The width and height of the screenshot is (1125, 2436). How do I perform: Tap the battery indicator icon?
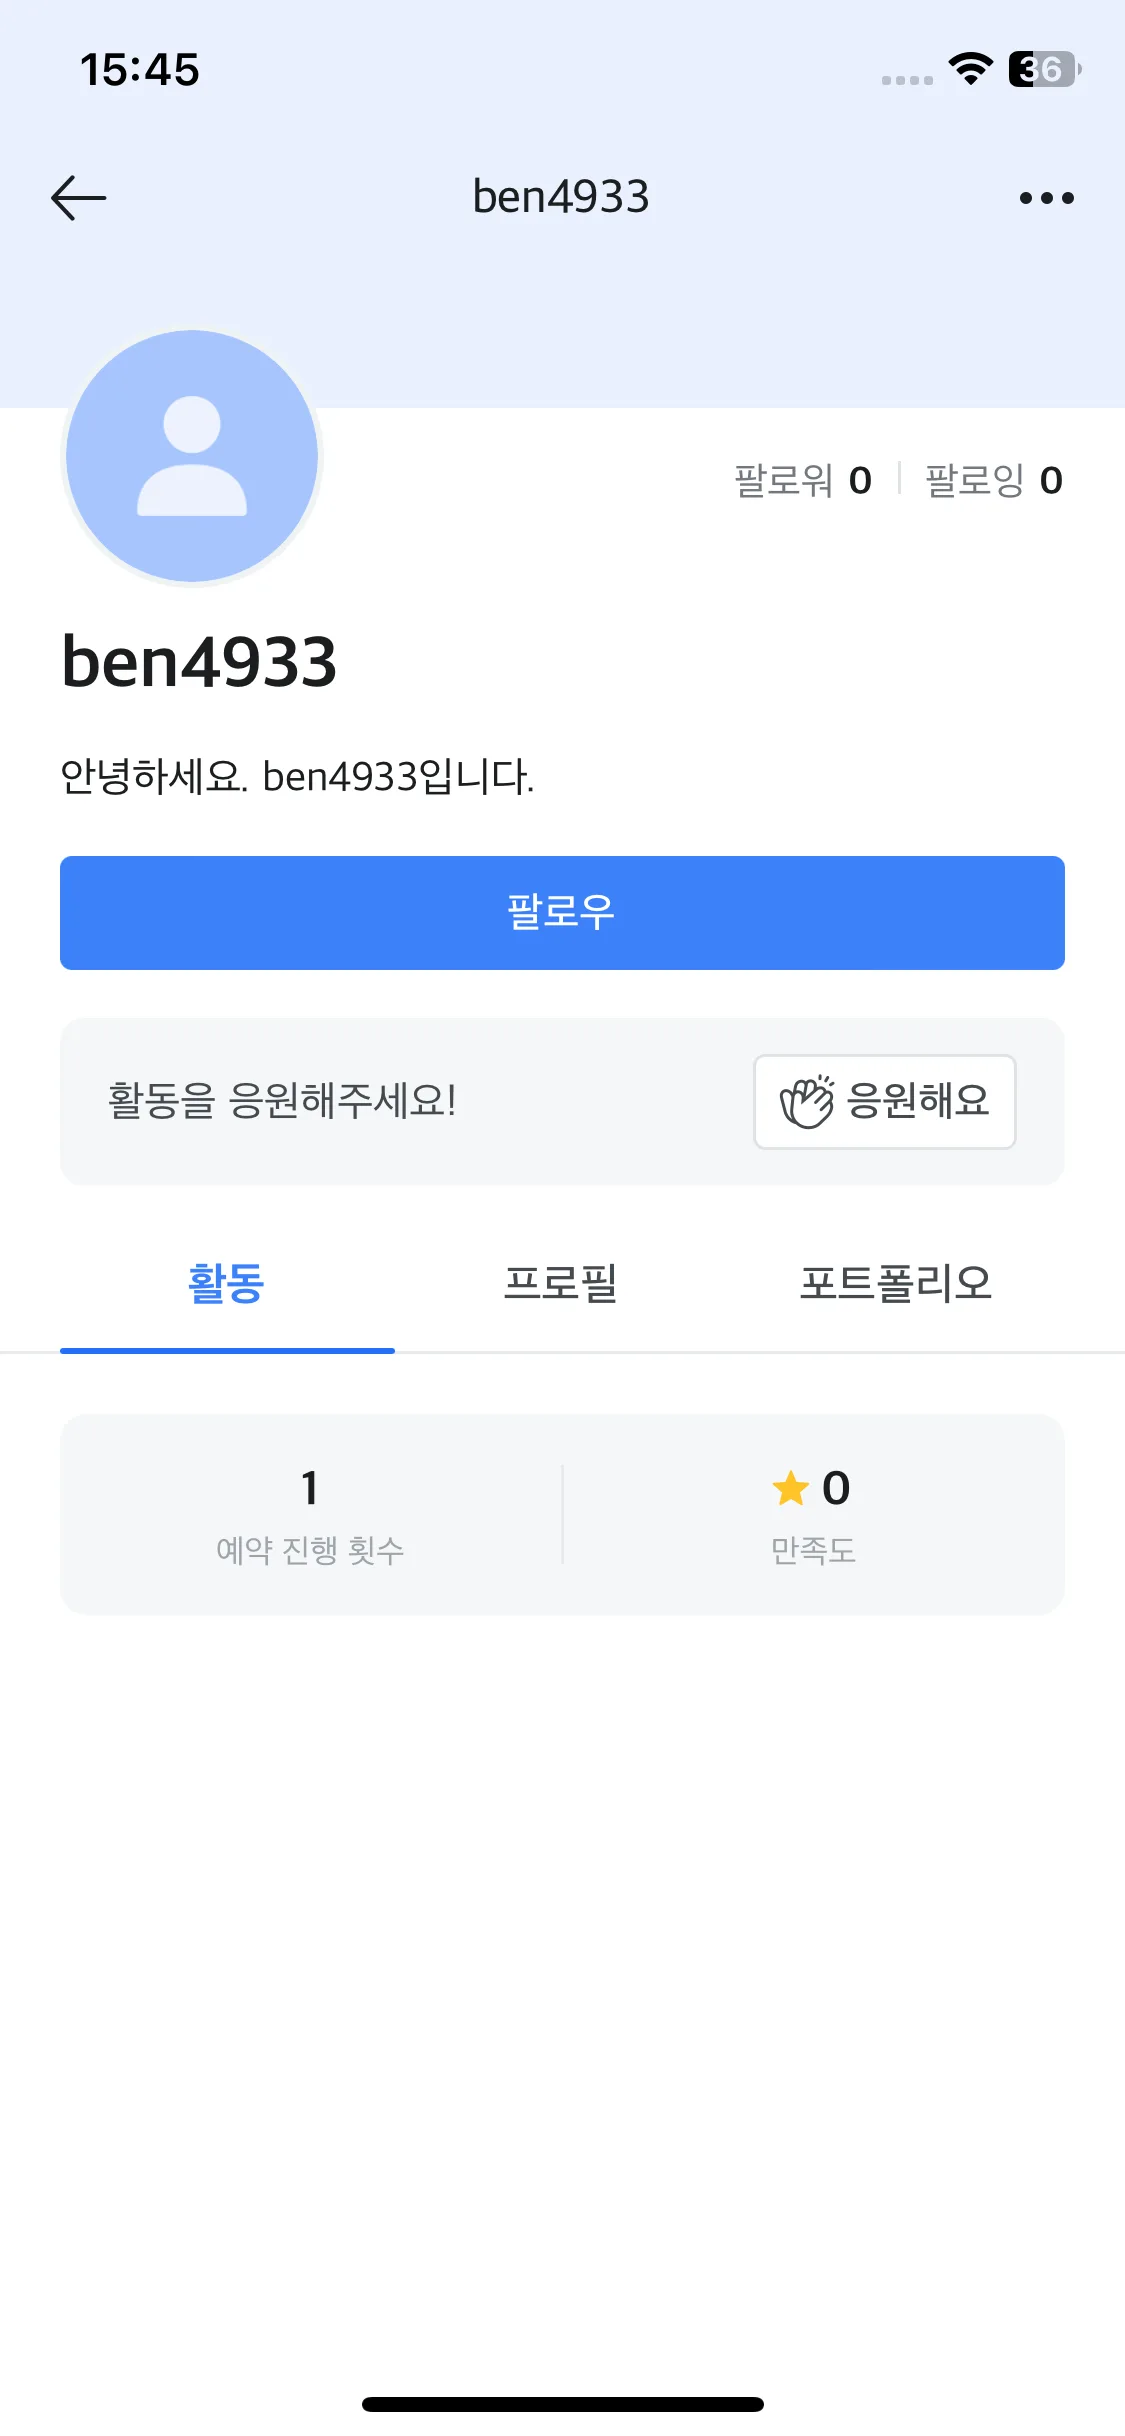point(1045,69)
